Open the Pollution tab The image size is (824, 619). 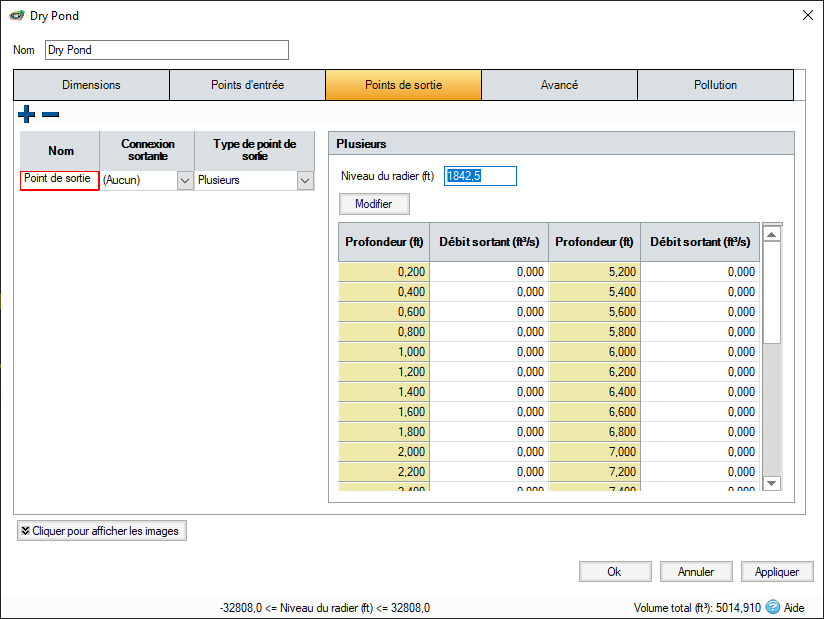pos(715,85)
